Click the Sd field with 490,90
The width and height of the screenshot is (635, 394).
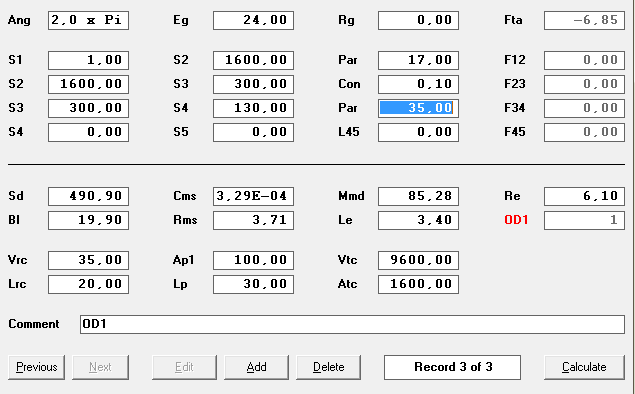pyautogui.click(x=88, y=196)
